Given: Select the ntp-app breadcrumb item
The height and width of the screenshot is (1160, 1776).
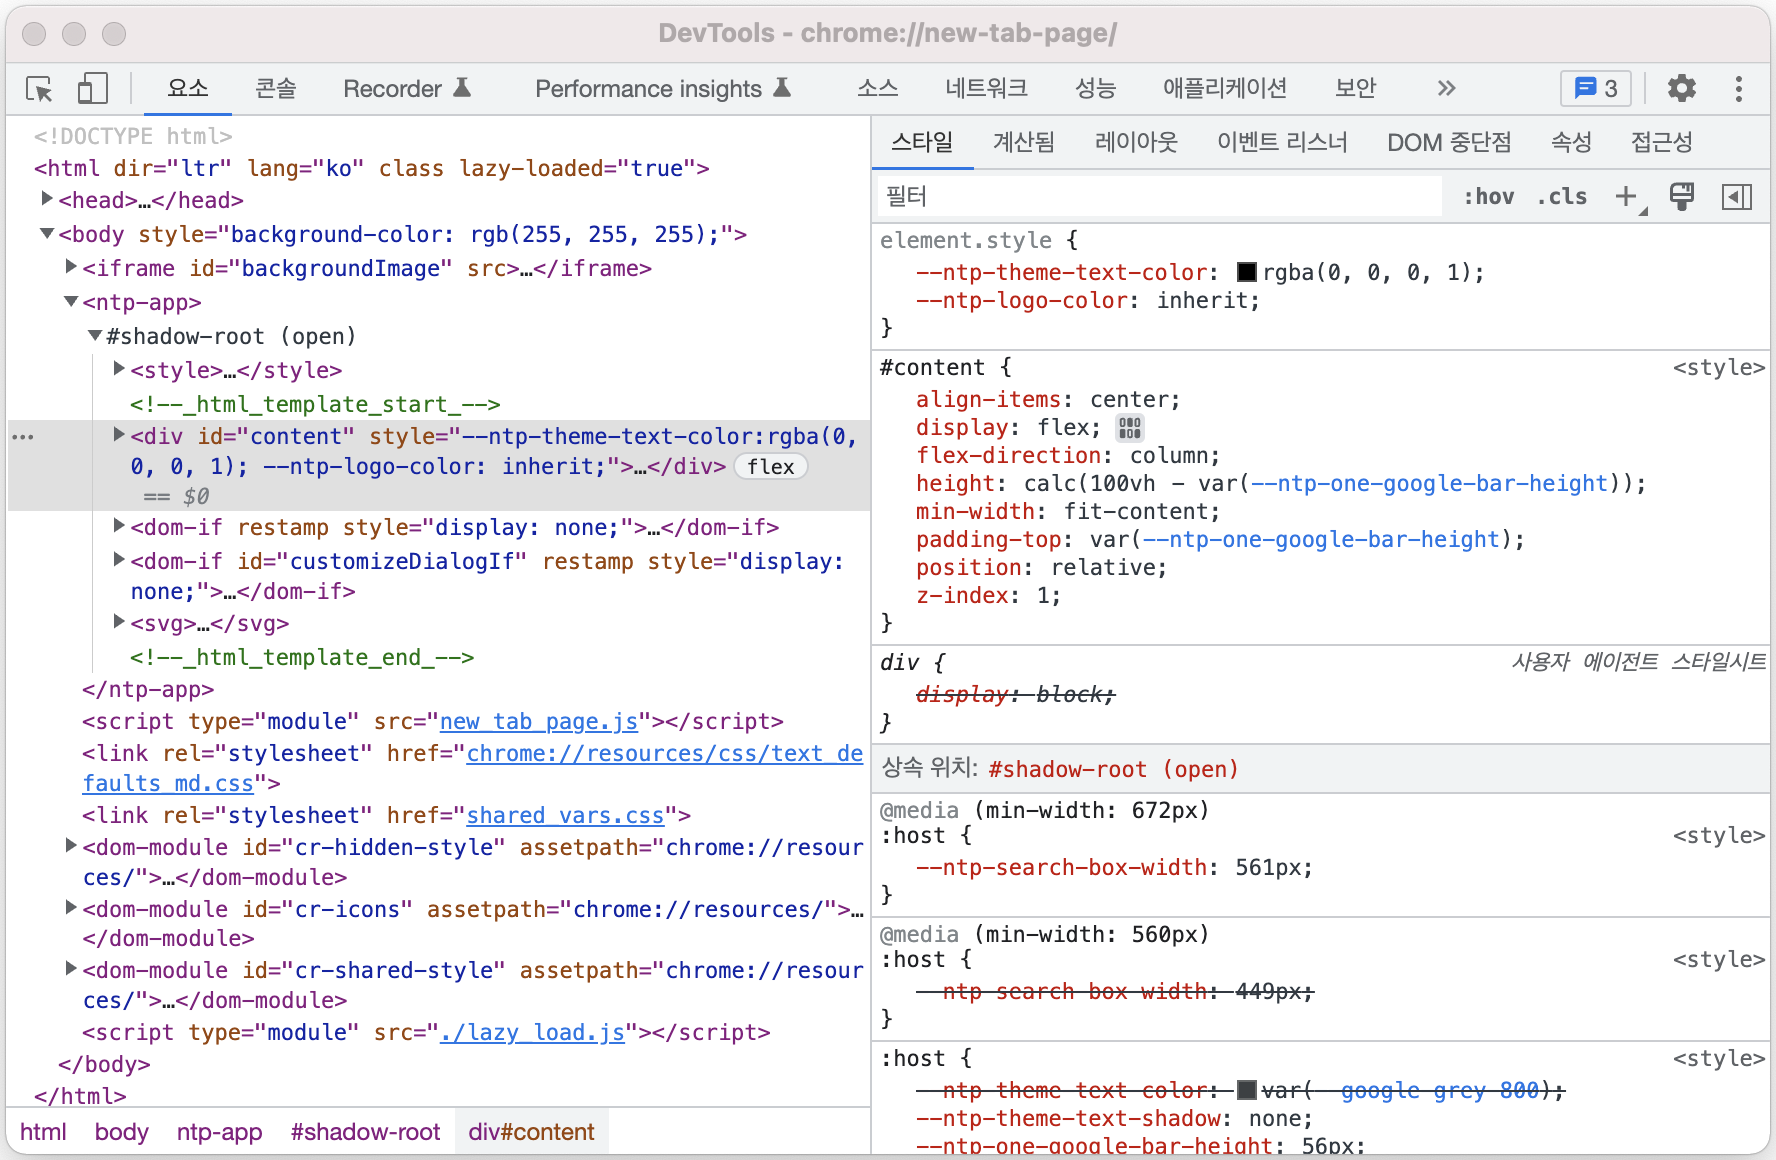Looking at the screenshot, I should coord(219,1132).
